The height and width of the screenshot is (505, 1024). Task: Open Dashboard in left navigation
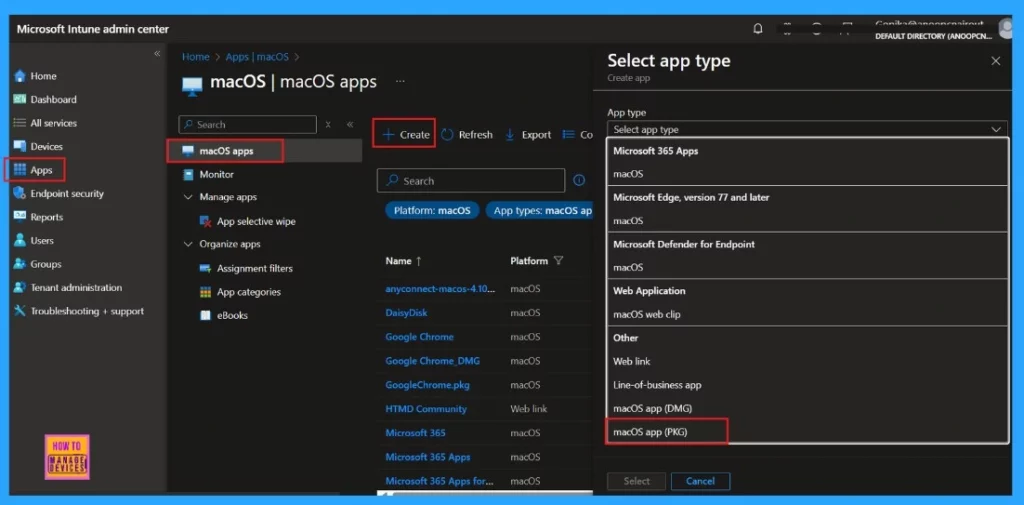click(46, 99)
